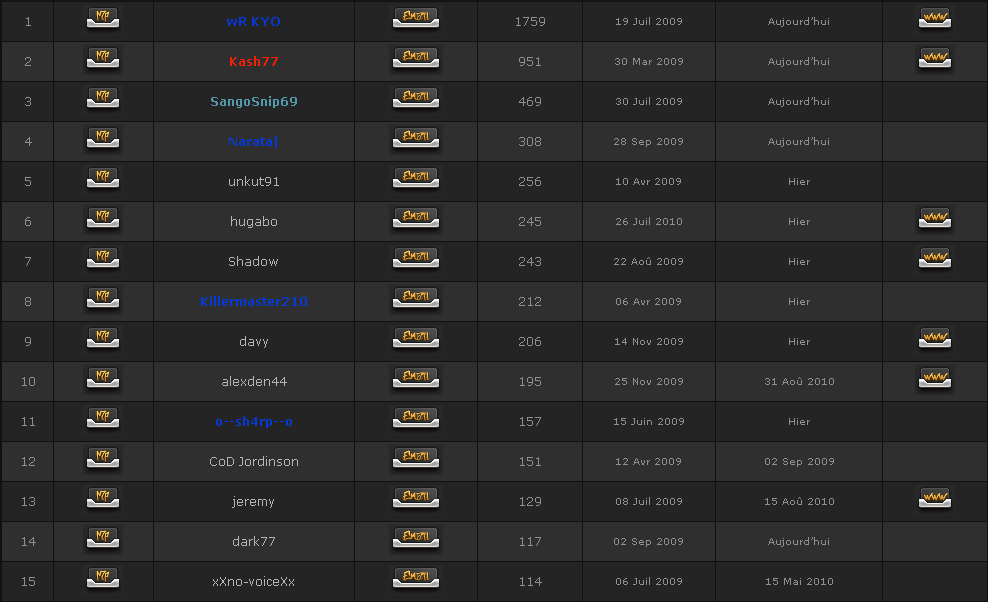Image resolution: width=988 pixels, height=602 pixels.
Task: Open hugabo's WWW website icon
Action: pyautogui.click(x=934, y=219)
